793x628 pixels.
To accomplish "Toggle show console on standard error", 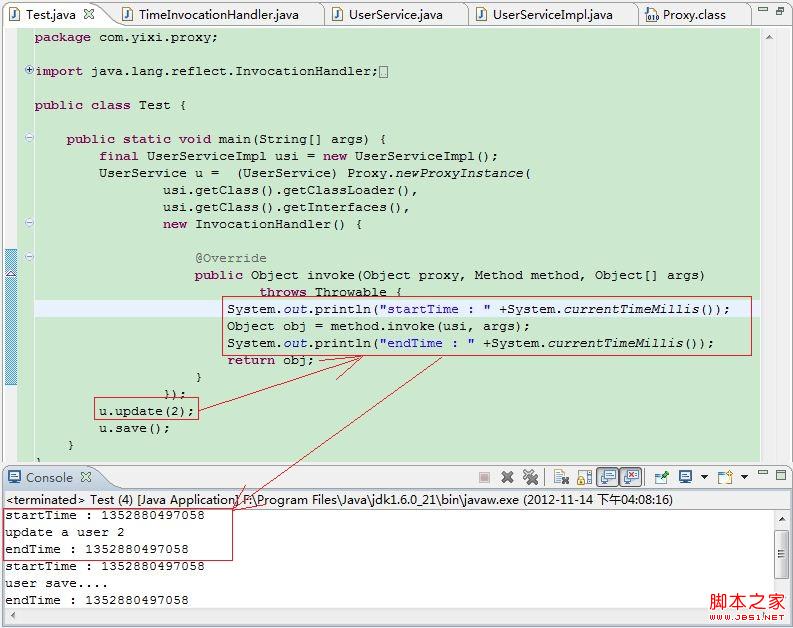I will pyautogui.click(x=631, y=477).
